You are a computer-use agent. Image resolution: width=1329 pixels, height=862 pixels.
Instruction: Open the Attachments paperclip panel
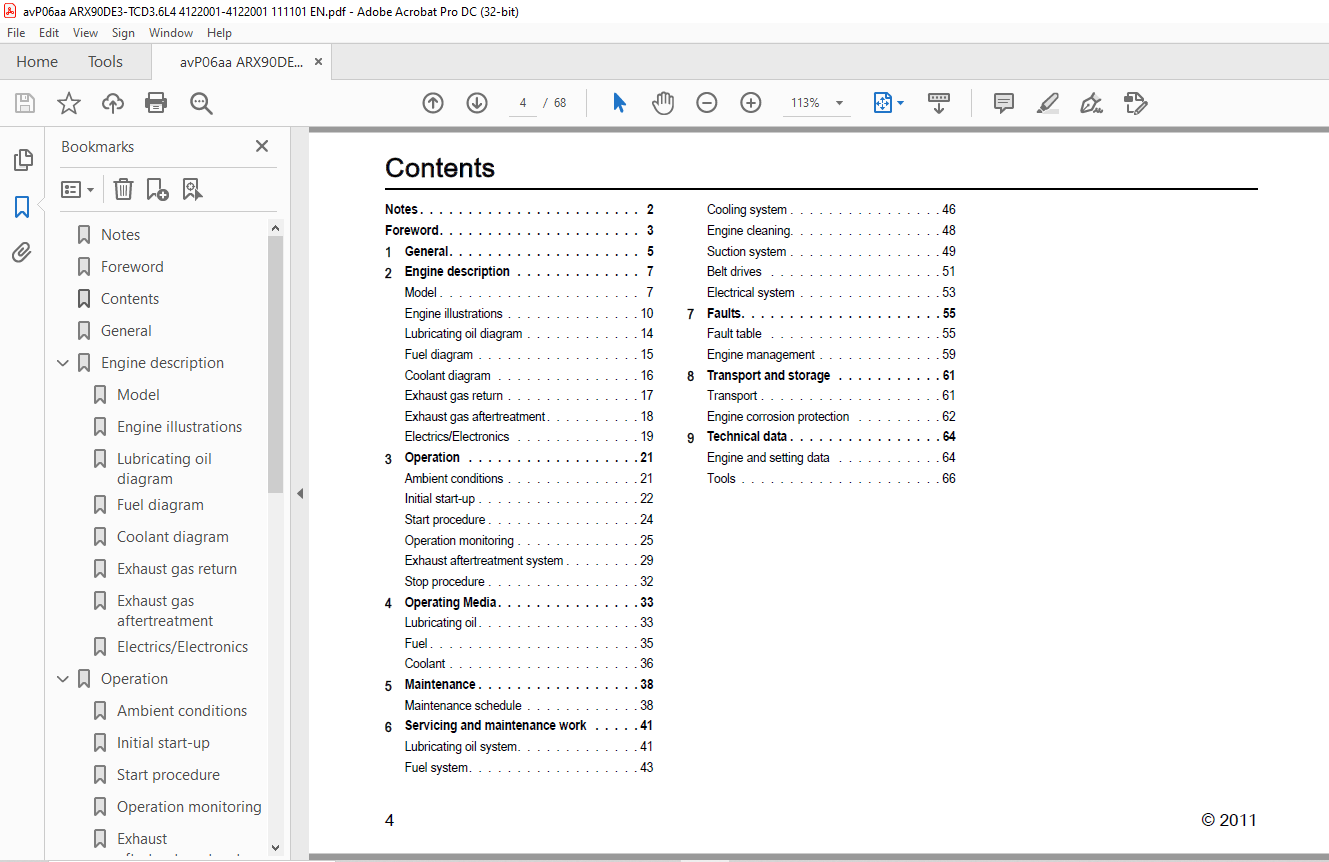[22, 252]
